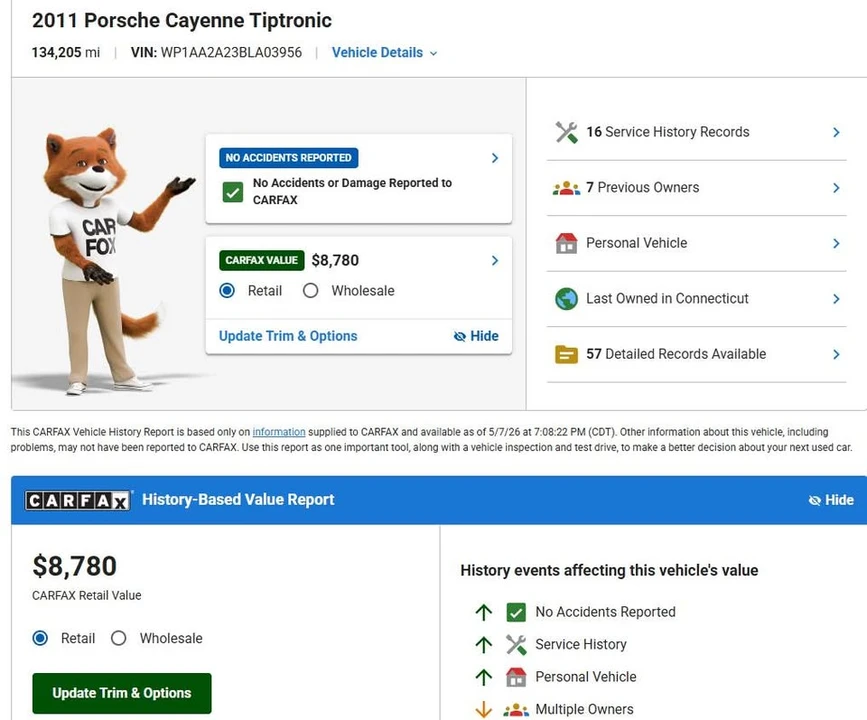The height and width of the screenshot is (720, 867).
Task: Click the crossed-eye icon in the blue report header
Action: click(x=814, y=500)
